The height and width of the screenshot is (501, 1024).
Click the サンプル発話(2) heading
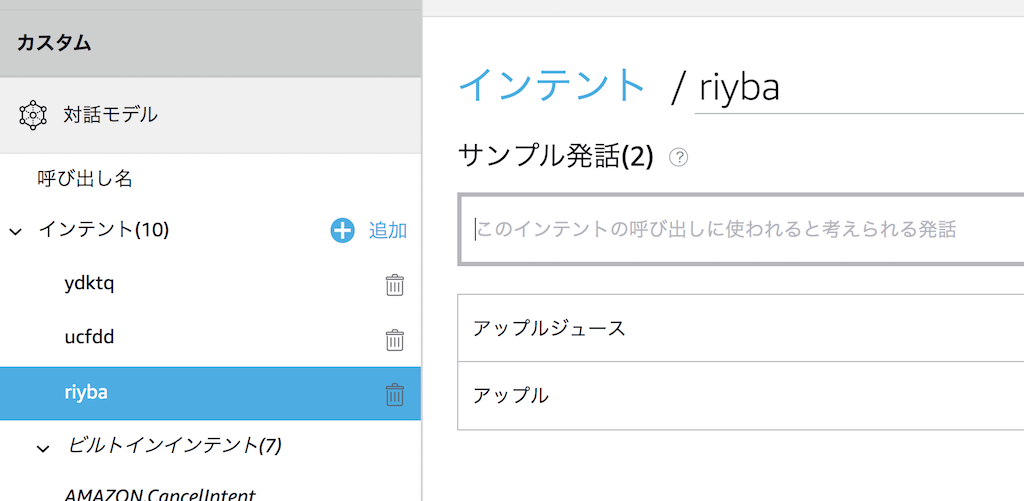coord(556,157)
